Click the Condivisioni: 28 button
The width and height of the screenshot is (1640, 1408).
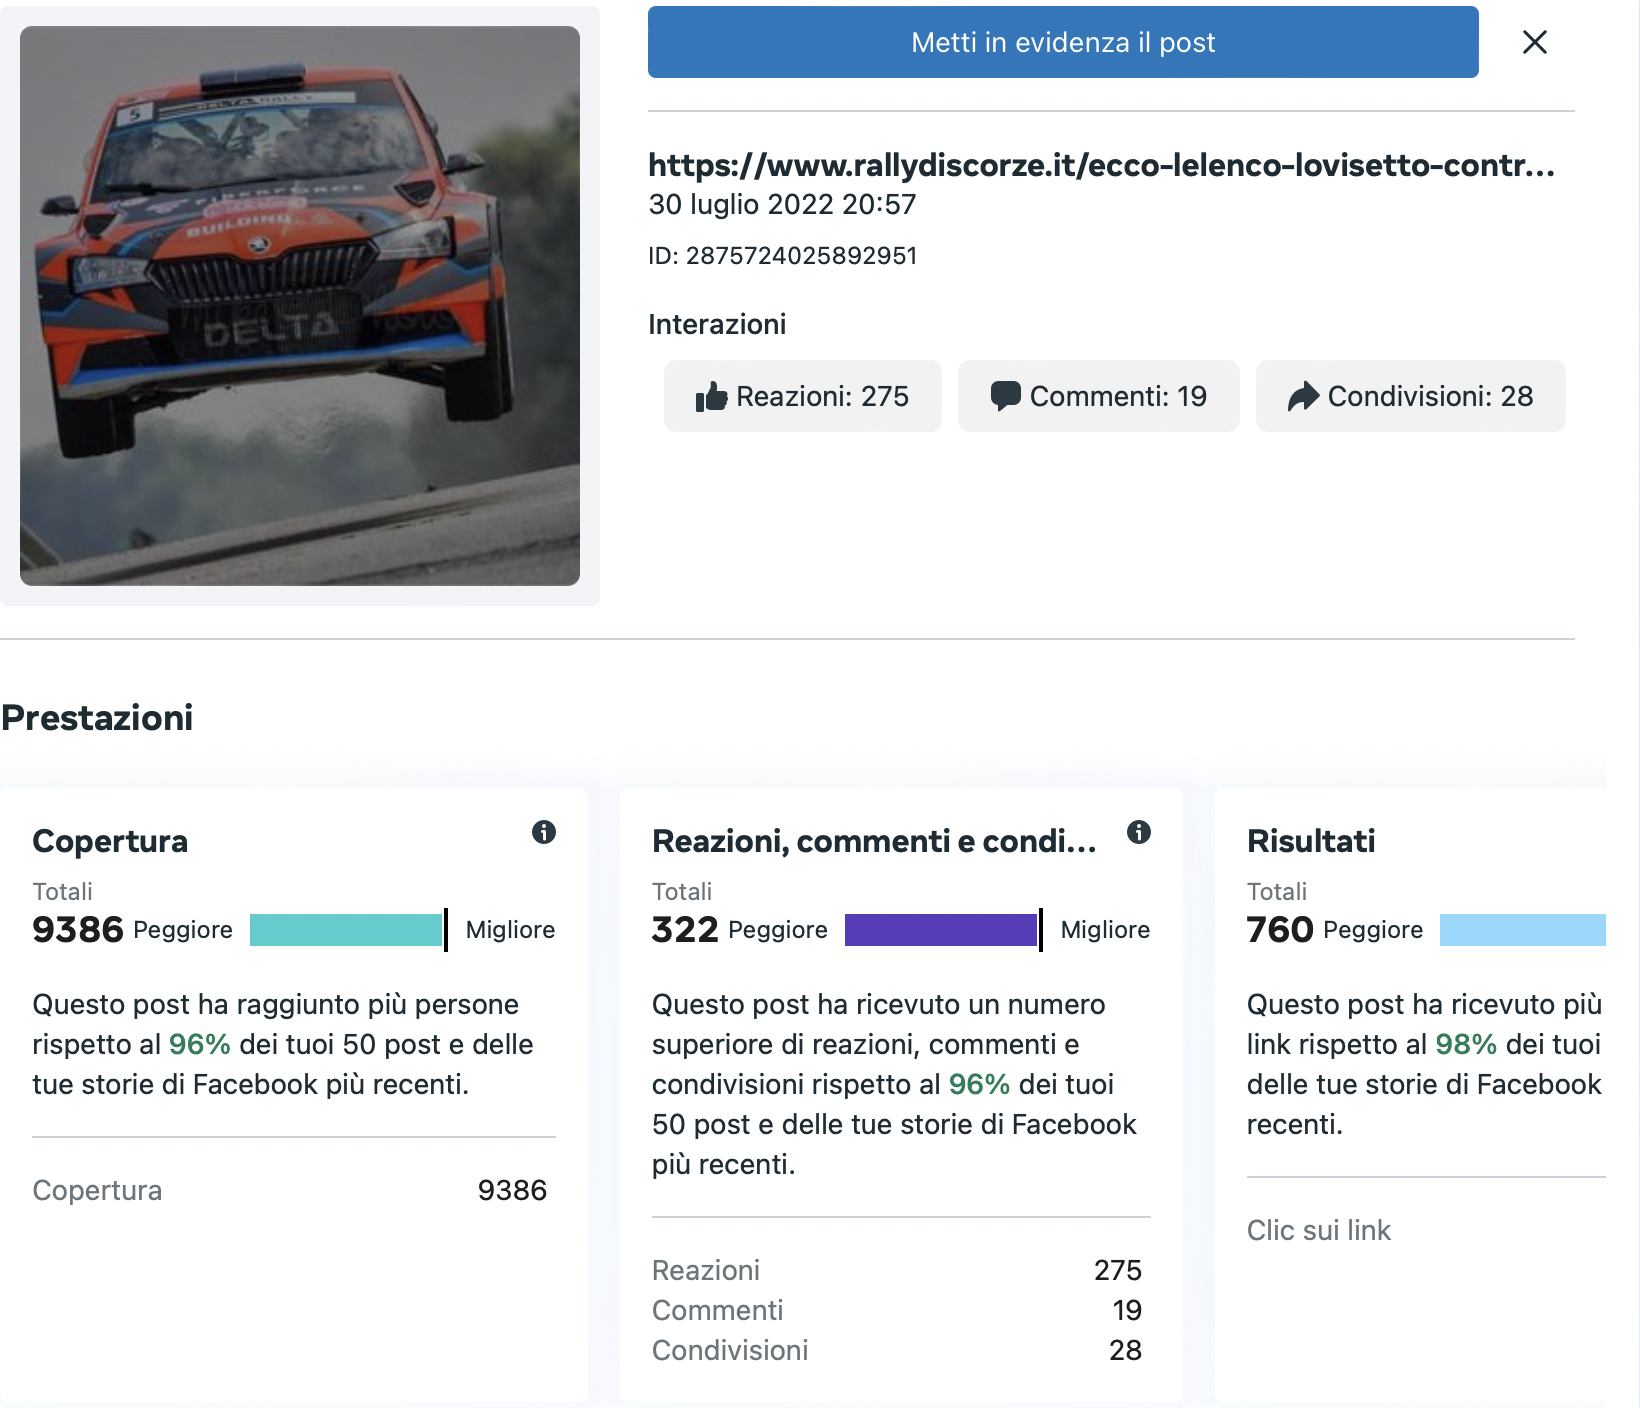1410,396
